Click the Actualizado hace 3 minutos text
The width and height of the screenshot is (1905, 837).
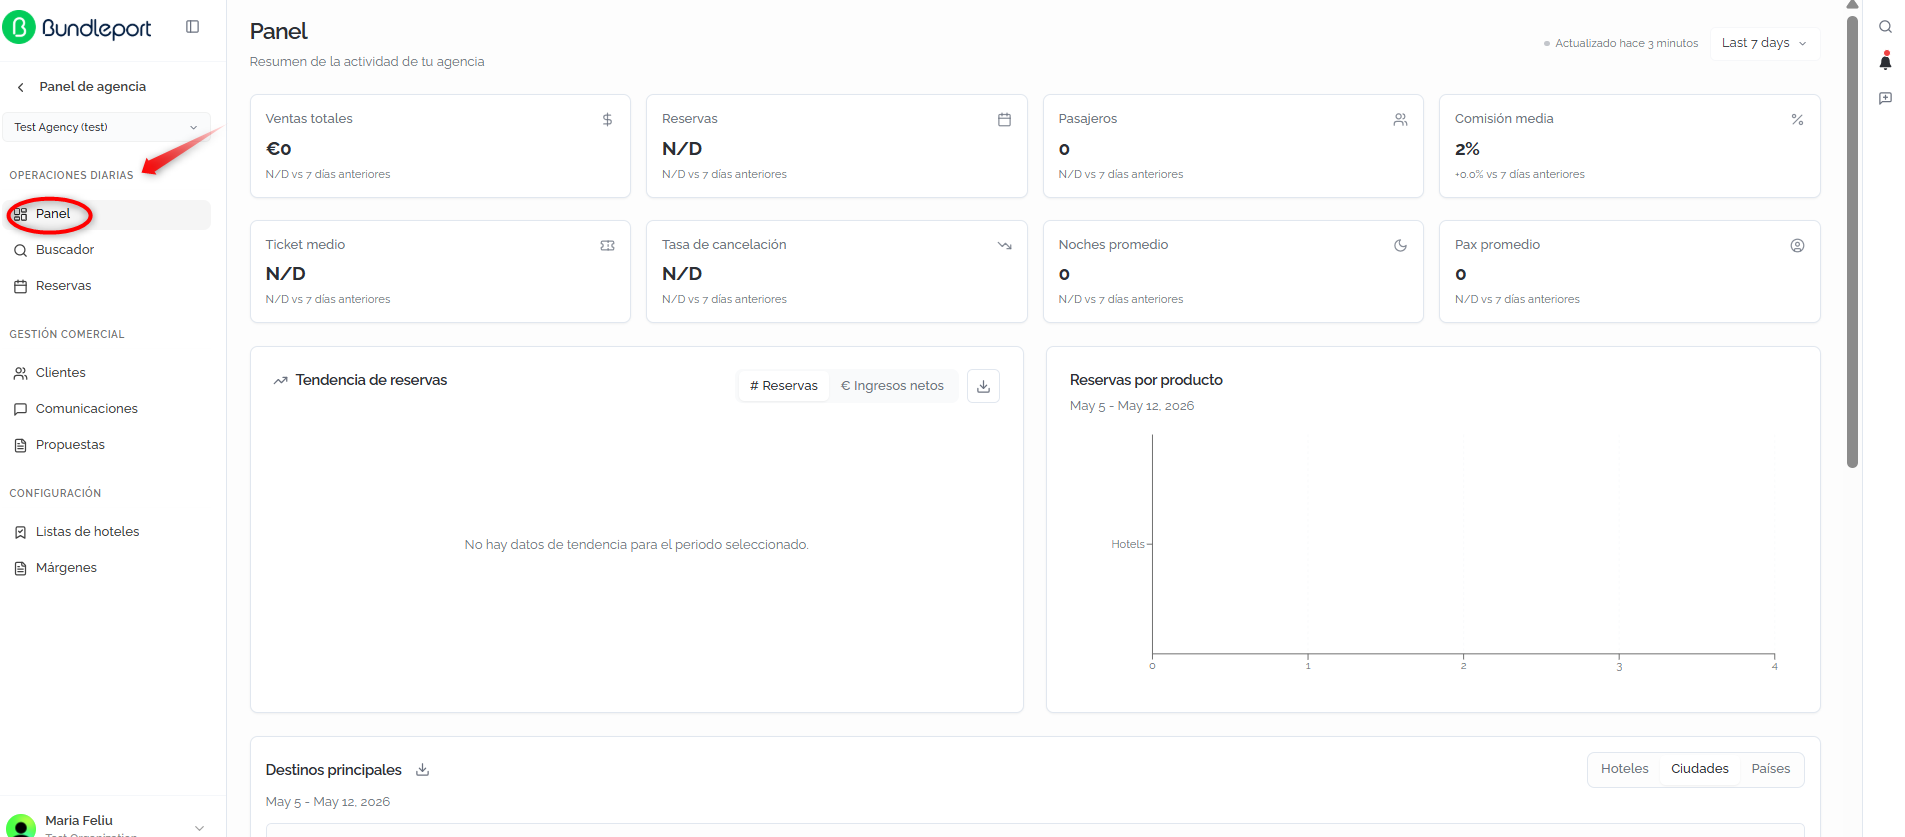tap(1626, 43)
